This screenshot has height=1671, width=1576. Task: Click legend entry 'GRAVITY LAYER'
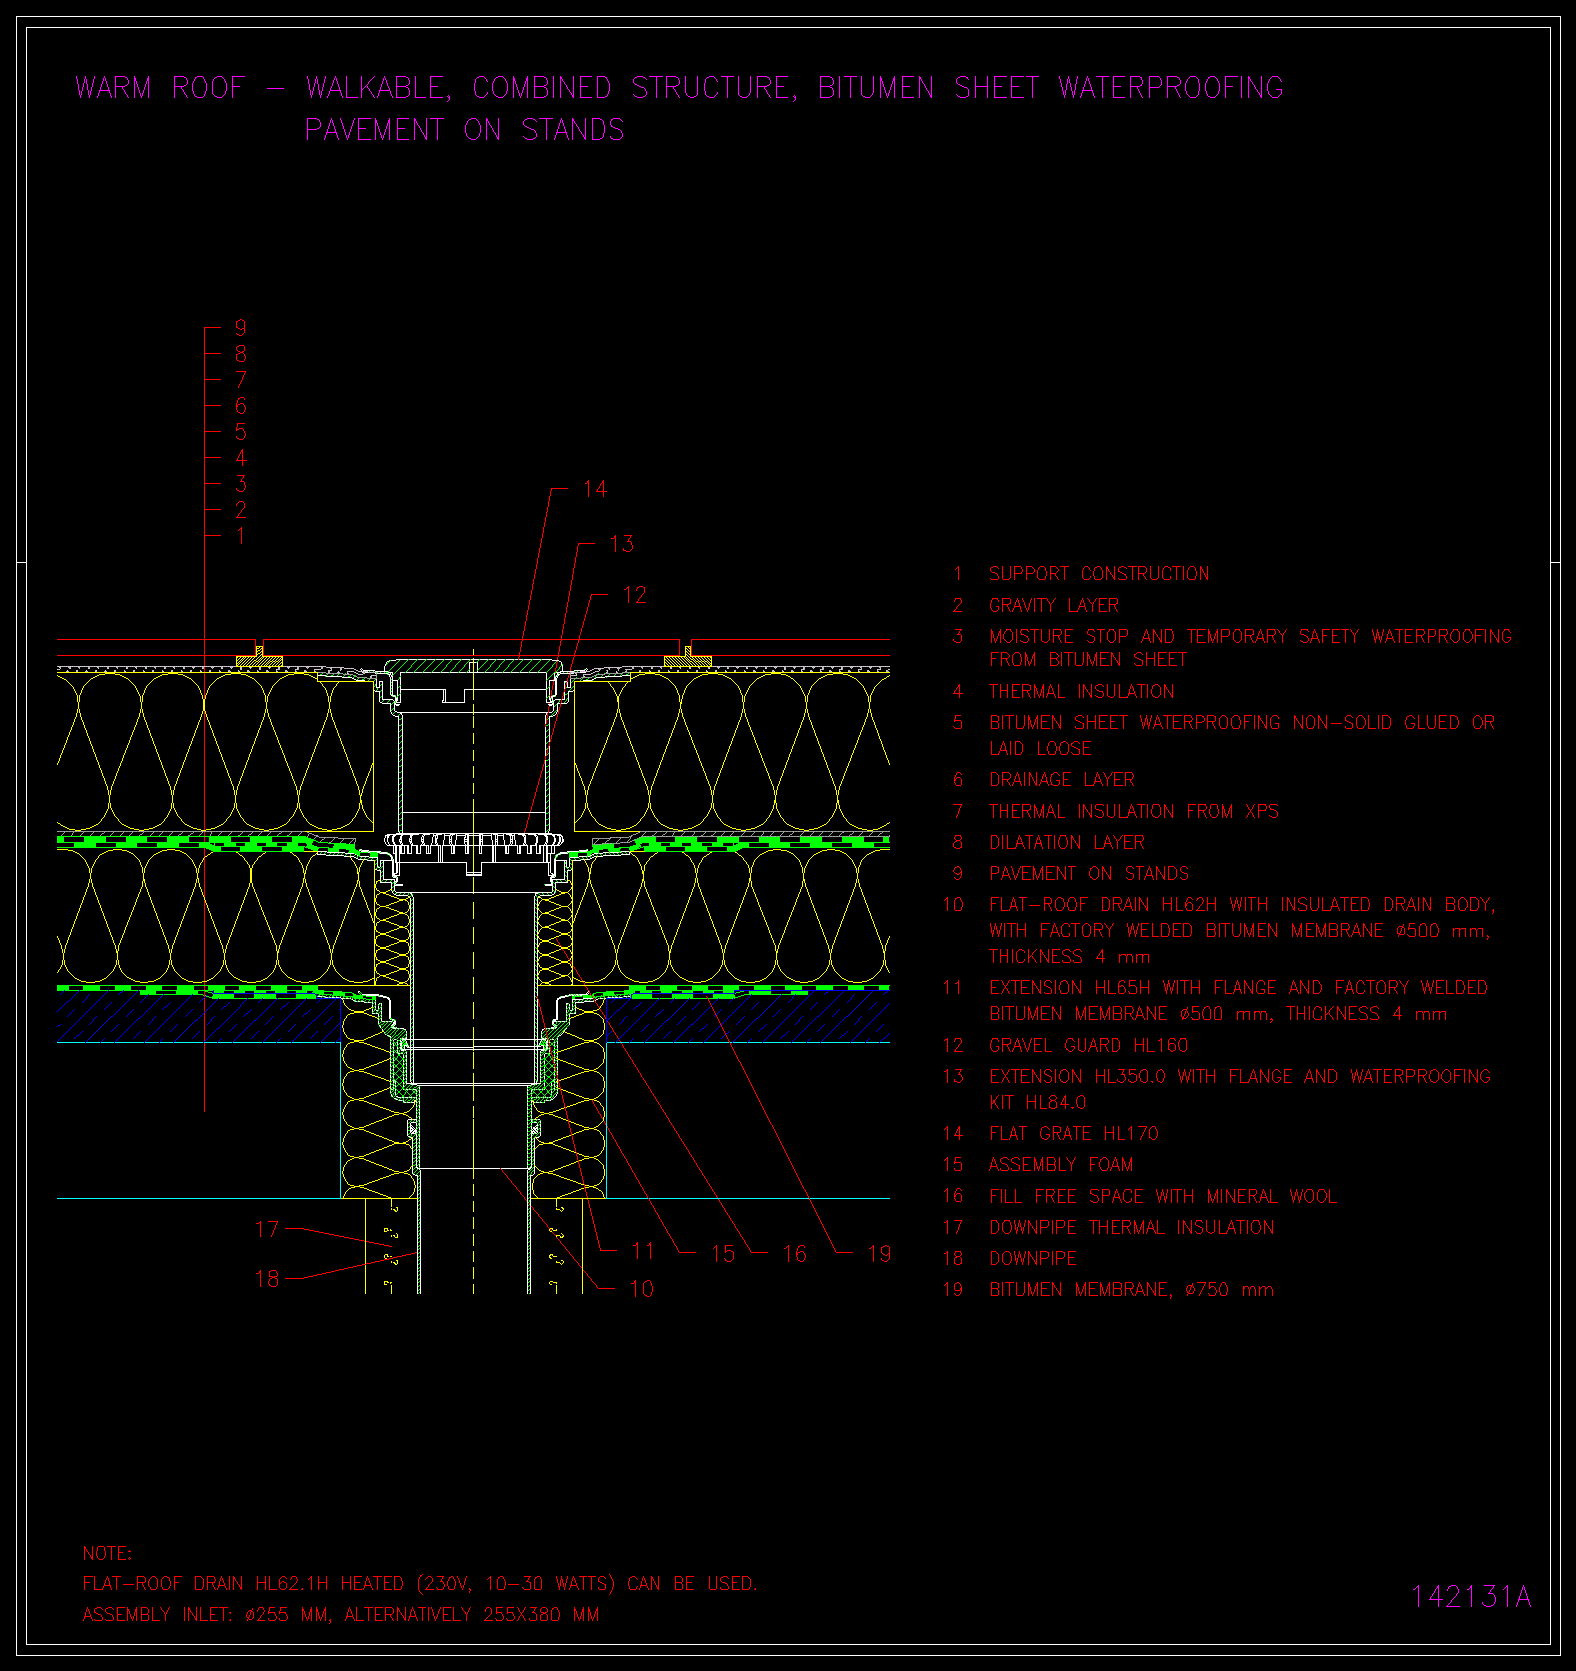click(1054, 606)
